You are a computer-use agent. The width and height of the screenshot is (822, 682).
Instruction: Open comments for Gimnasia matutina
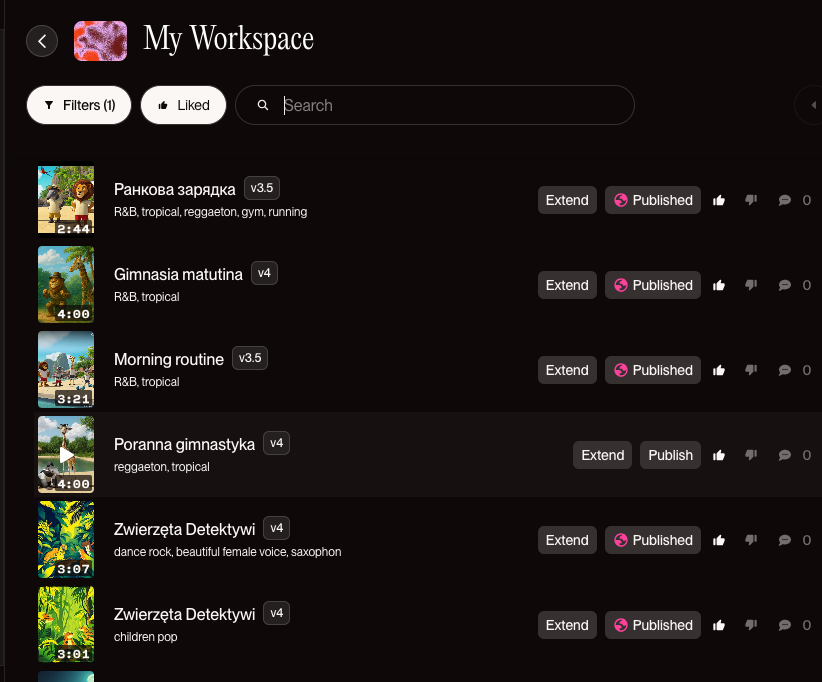click(785, 285)
